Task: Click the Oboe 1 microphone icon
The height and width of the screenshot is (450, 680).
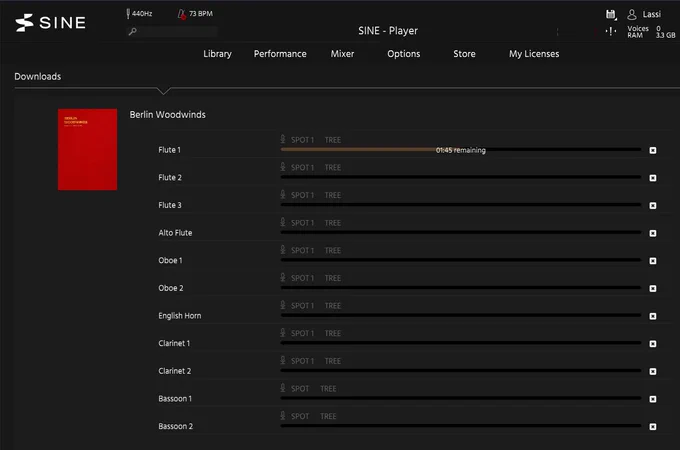Action: click(283, 250)
